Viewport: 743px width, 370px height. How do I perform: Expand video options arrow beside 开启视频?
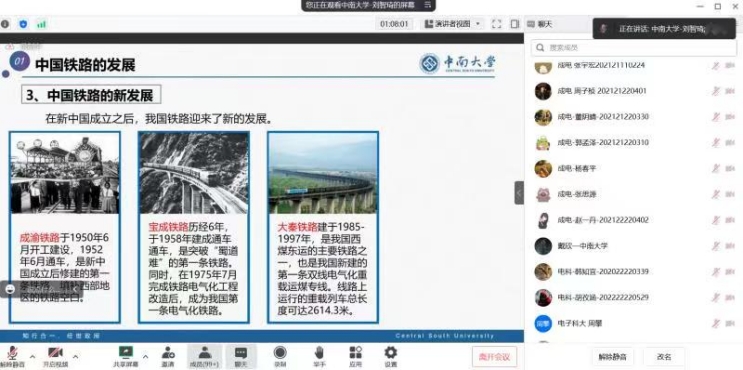click(x=75, y=356)
